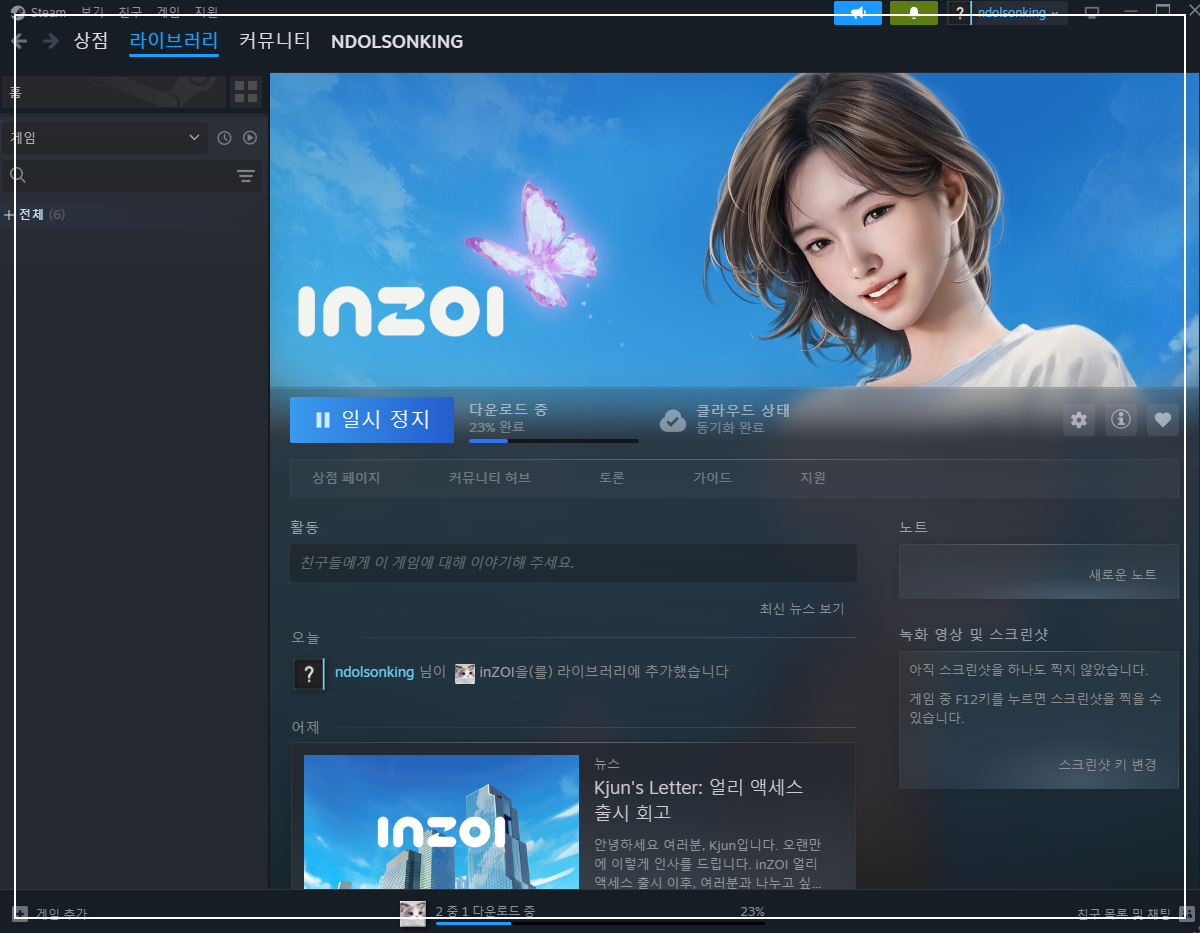The height and width of the screenshot is (933, 1200).
Task: Open the 가이드 tab
Action: [x=712, y=478]
